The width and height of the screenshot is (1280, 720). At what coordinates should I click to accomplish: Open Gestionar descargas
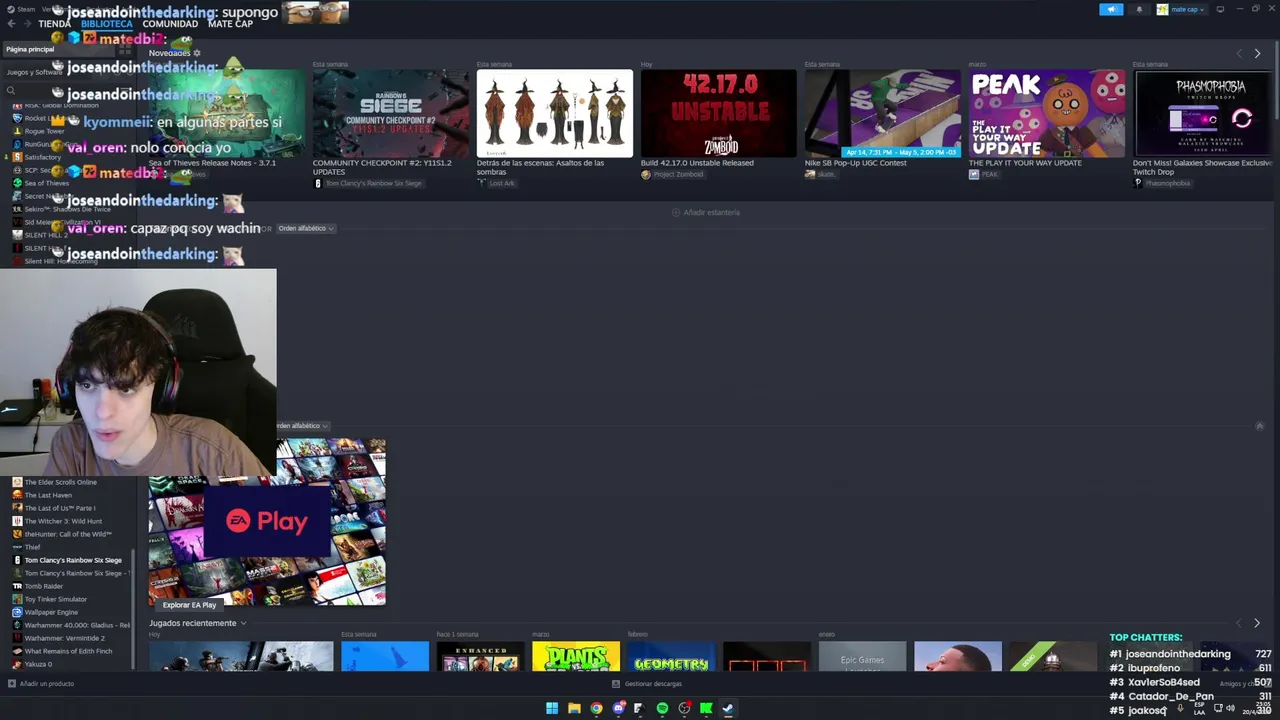click(647, 684)
